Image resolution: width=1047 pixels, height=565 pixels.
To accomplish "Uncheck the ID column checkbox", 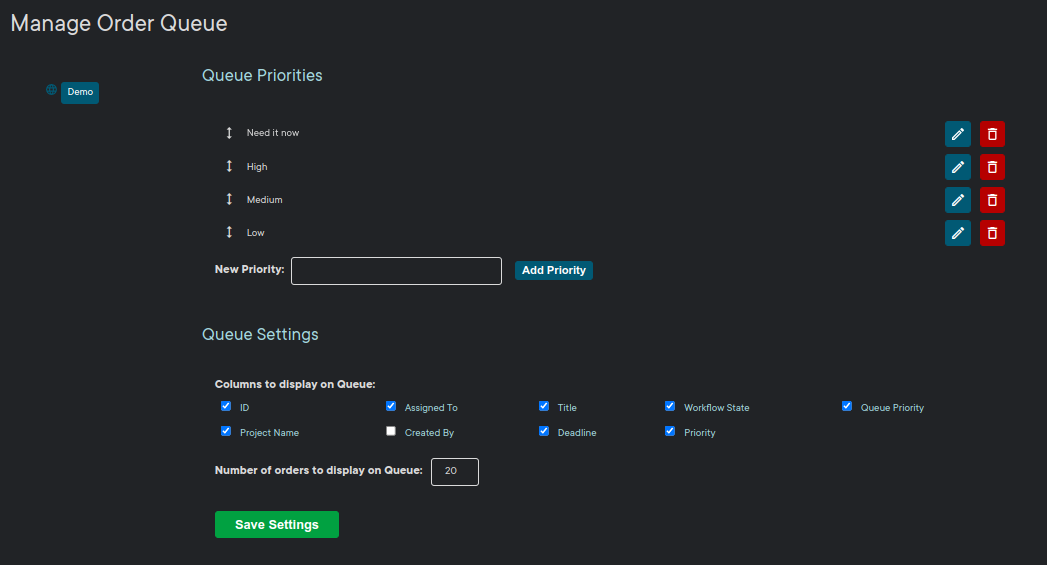I will click(x=226, y=407).
